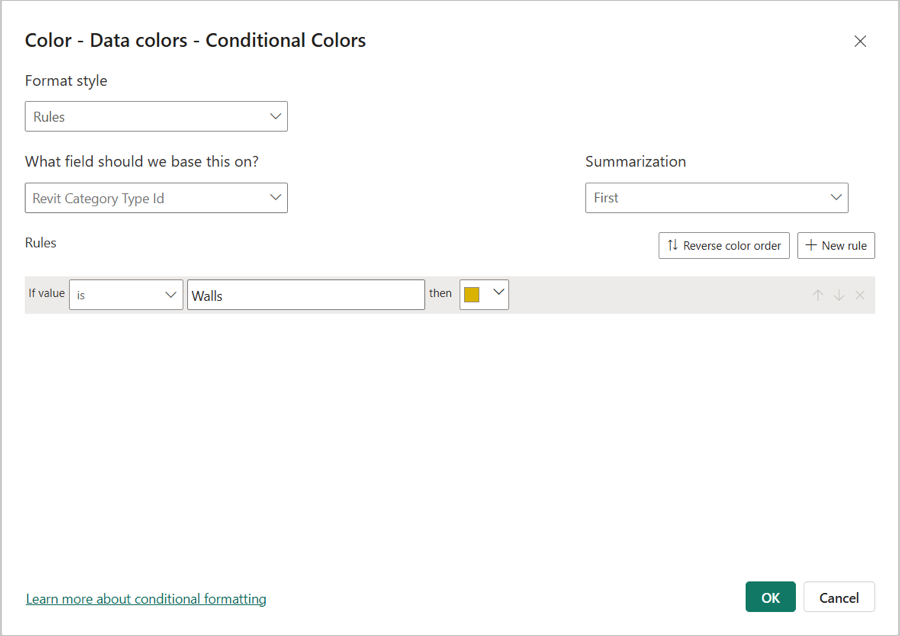The width and height of the screenshot is (900, 636).
Task: Click the dialog title text
Action: tap(195, 41)
